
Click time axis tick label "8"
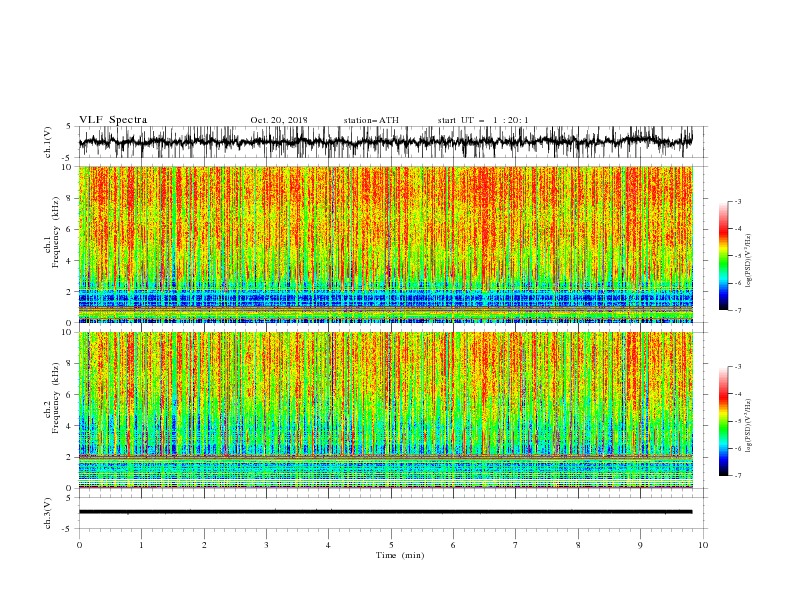(578, 545)
